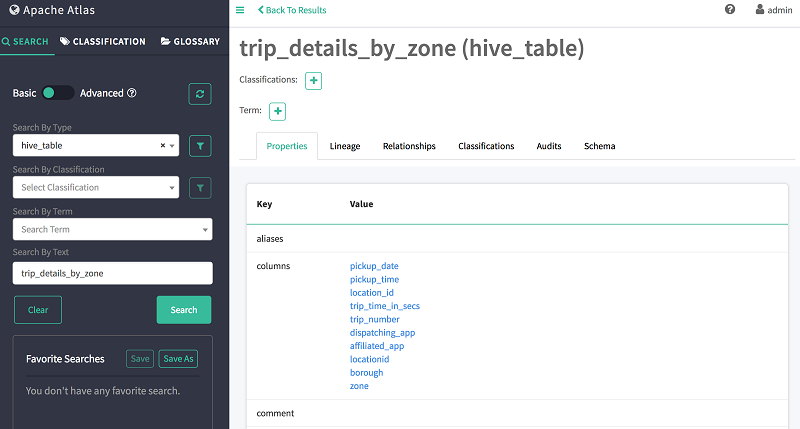800x429 pixels.
Task: Open the GLOSSARY sidebar tab
Action: [x=190, y=41]
